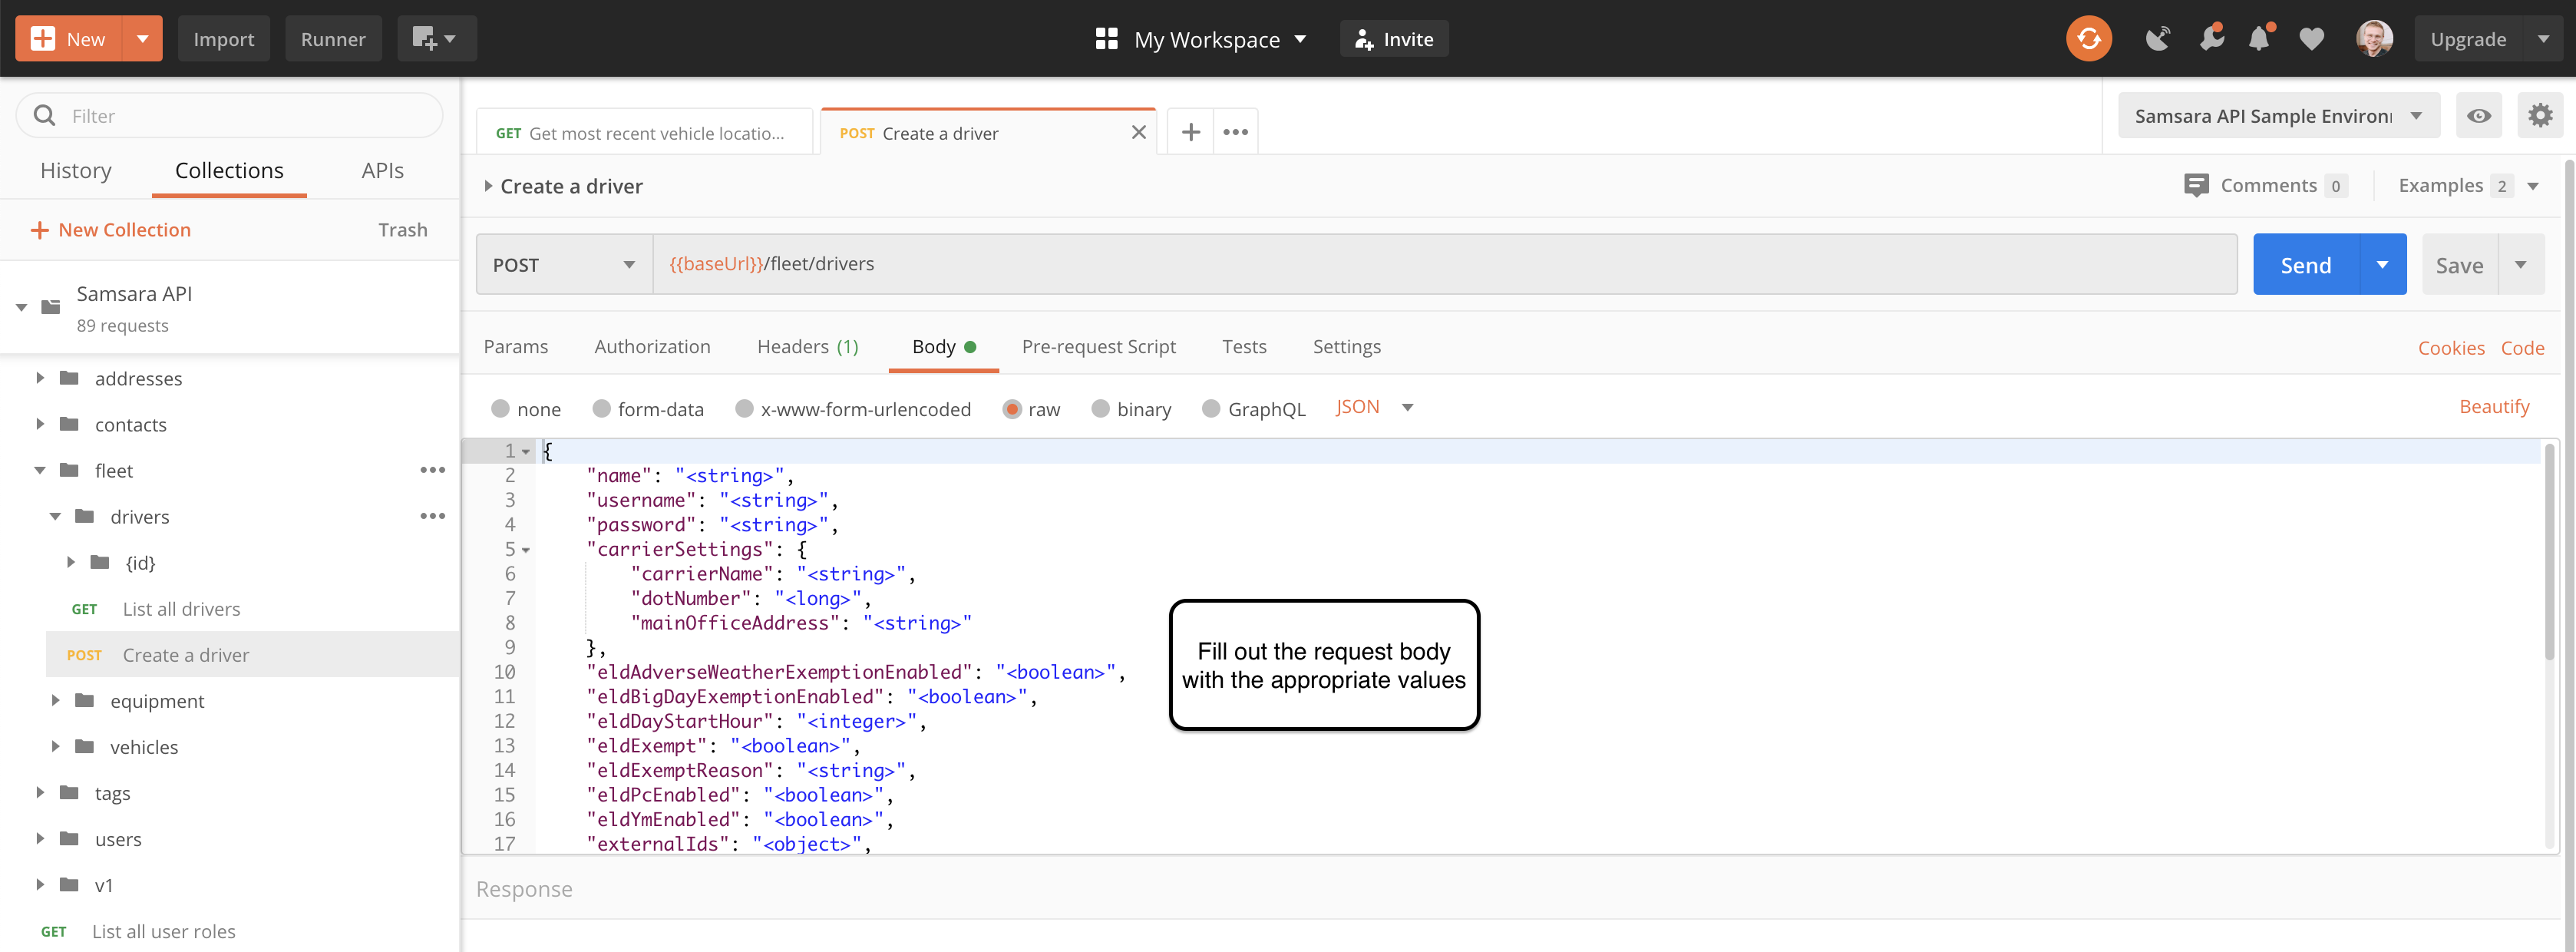Expand the {id} folder
The image size is (2576, 952).
point(71,562)
